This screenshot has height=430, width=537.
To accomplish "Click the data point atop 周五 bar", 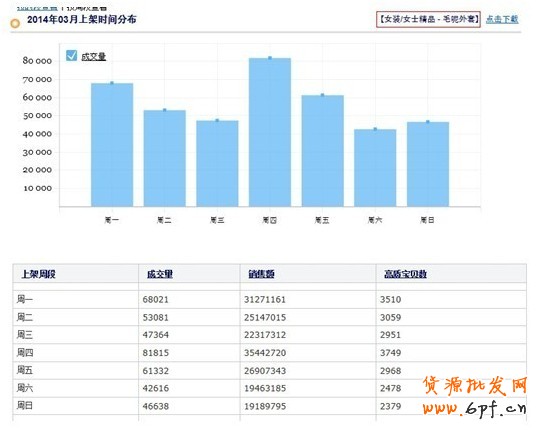I will coord(323,95).
